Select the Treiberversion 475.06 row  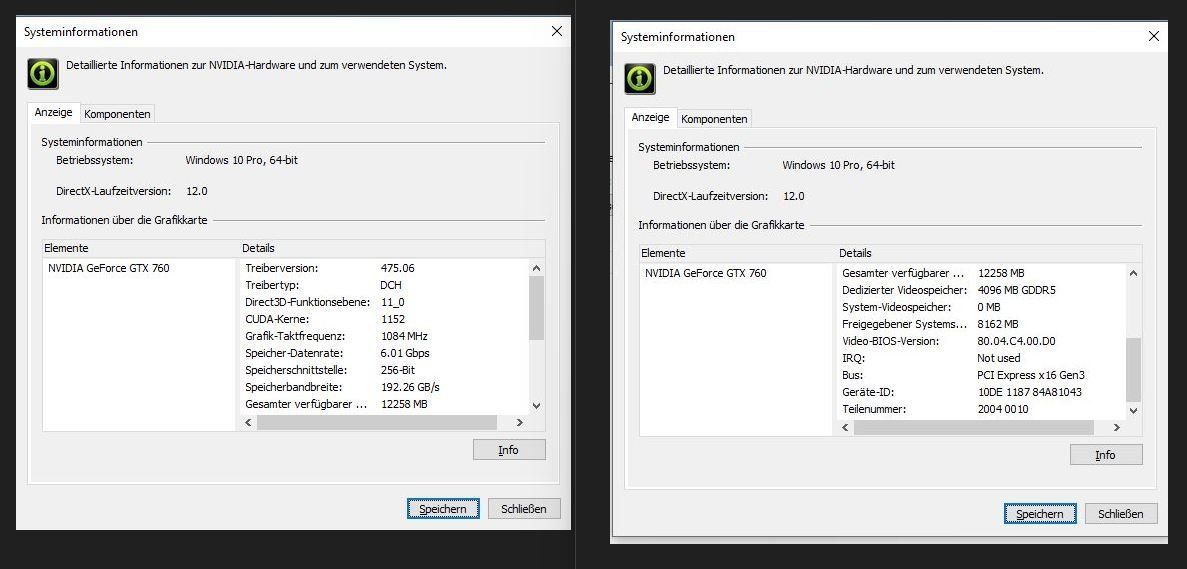tap(385, 268)
